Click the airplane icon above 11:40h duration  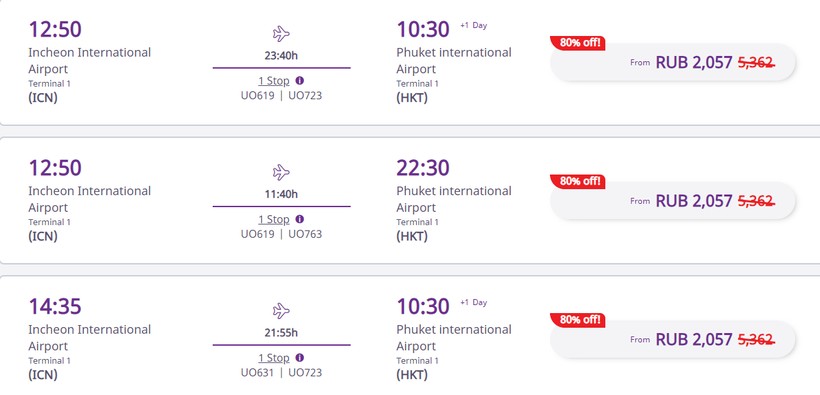point(281,172)
